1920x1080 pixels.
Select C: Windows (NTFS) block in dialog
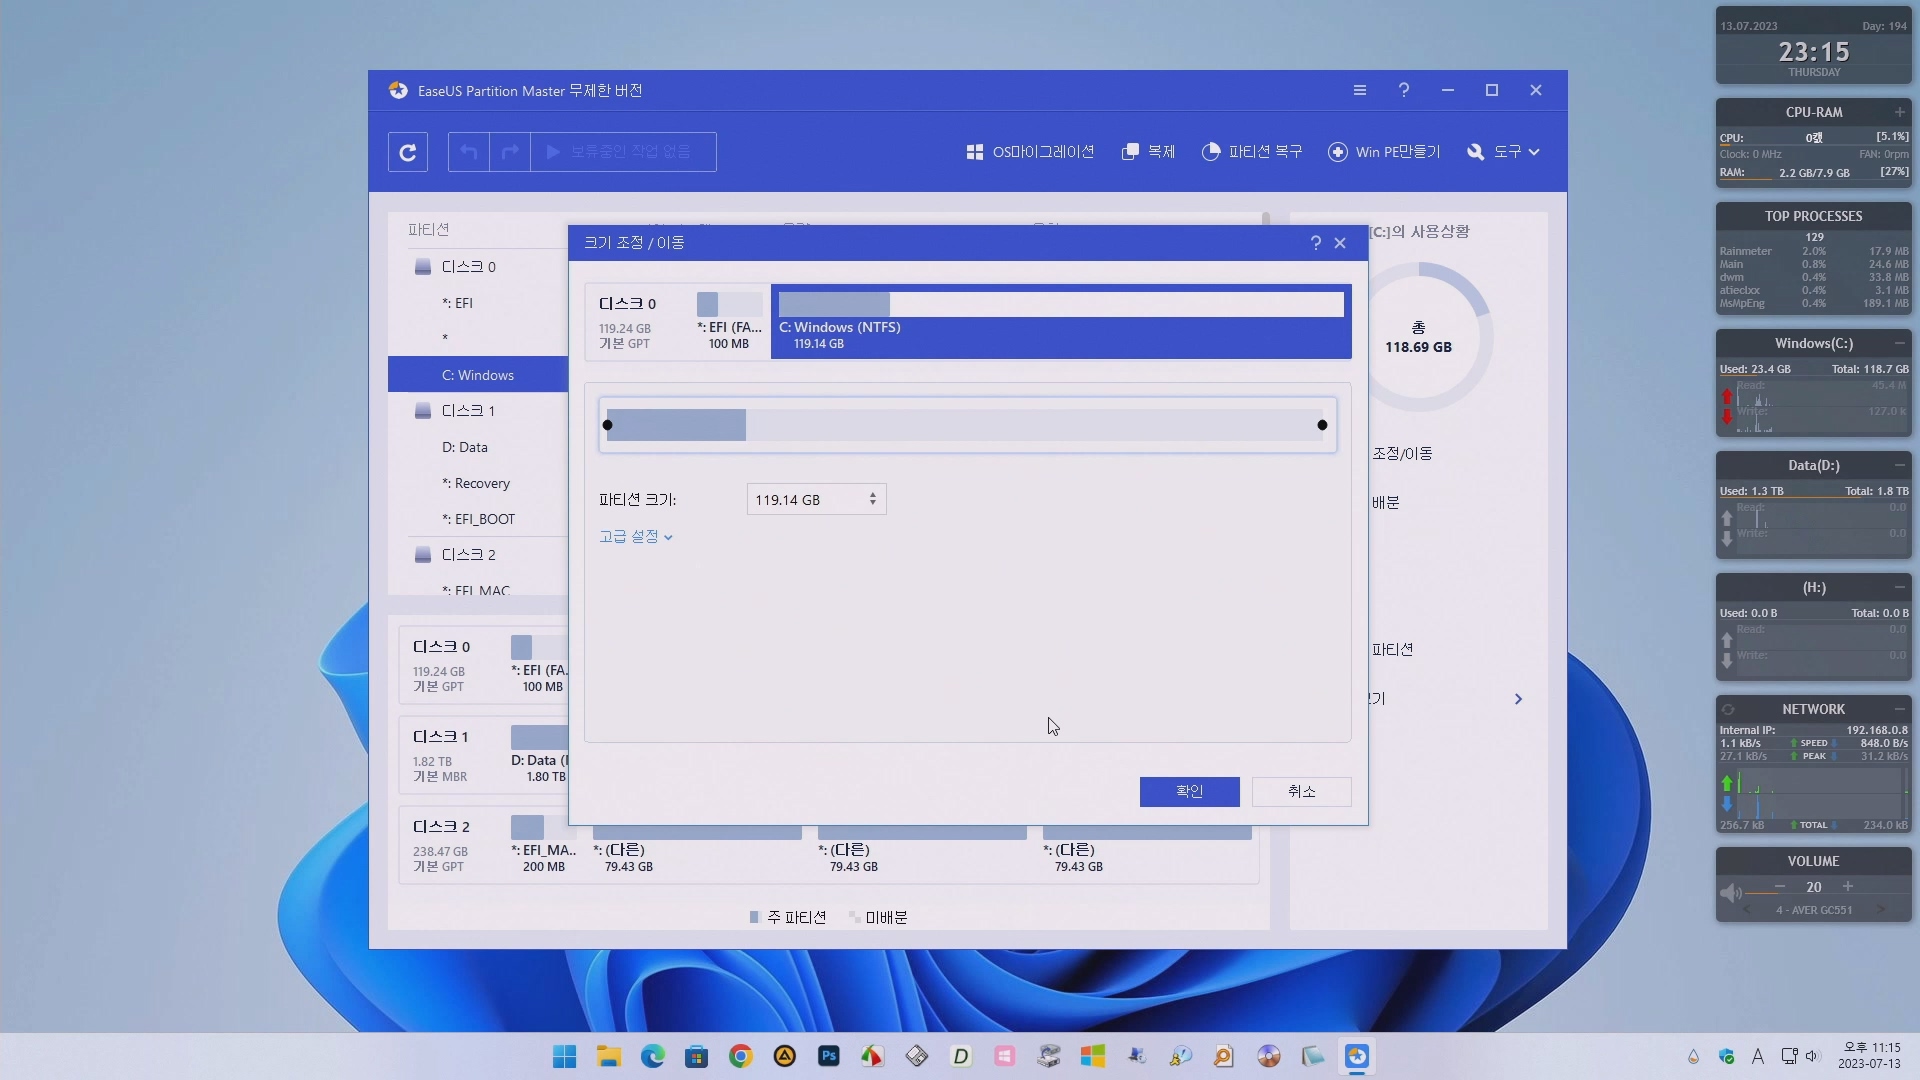coord(1061,321)
